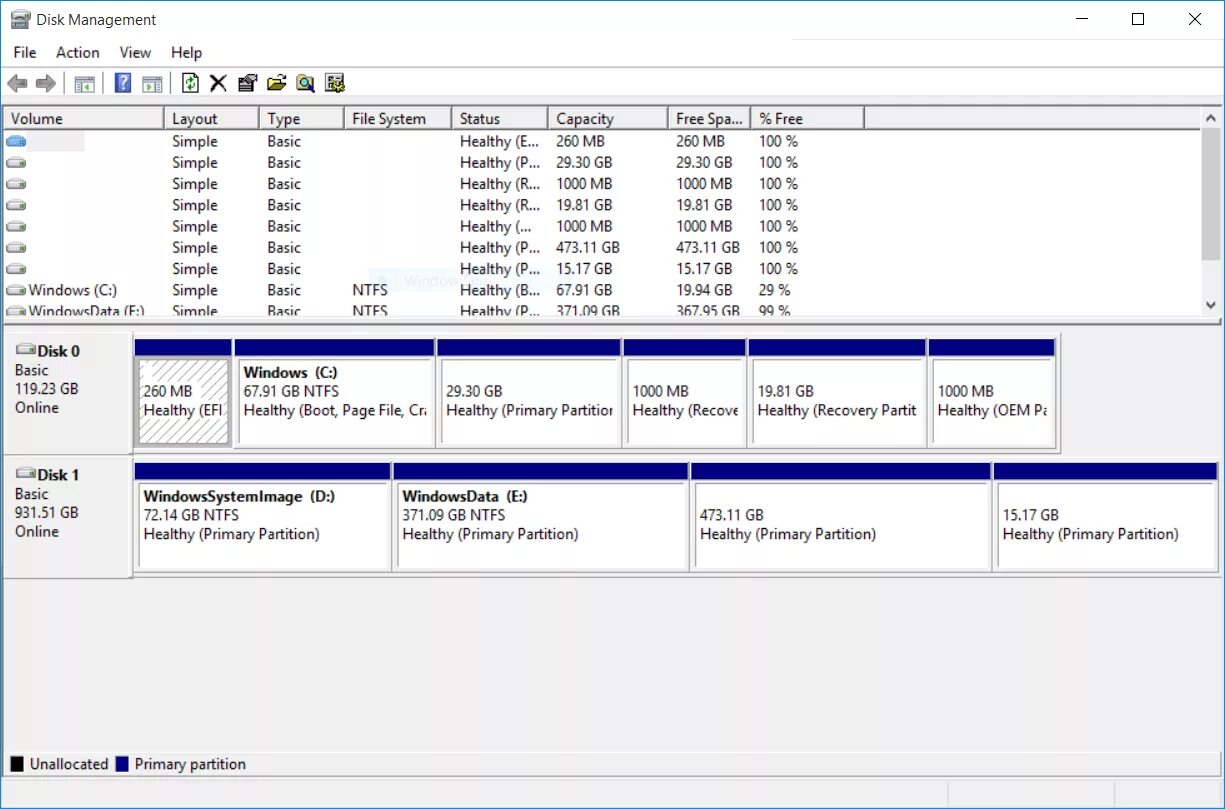1225x809 pixels.
Task: Click the open-folder toolbar icon
Action: tap(277, 83)
